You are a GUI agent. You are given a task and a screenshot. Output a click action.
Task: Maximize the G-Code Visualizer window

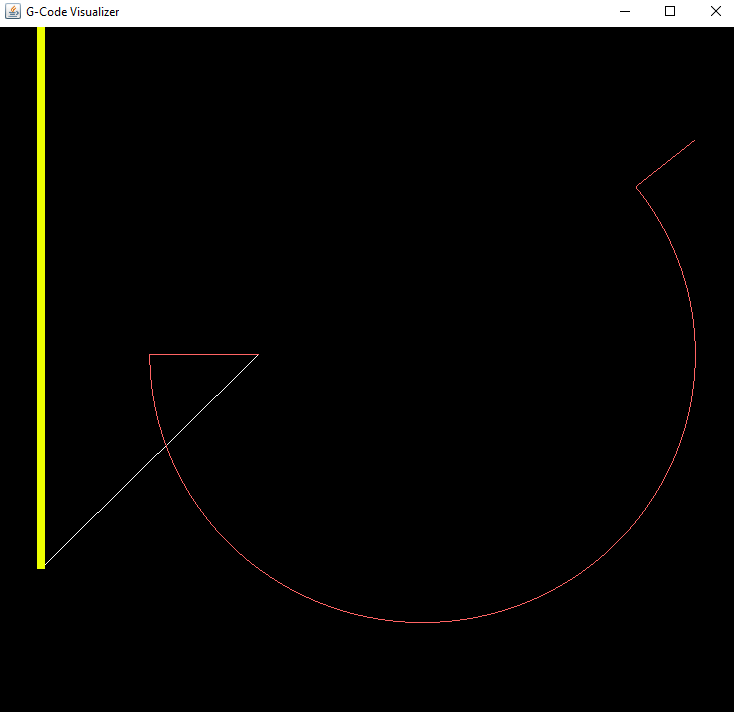coord(670,12)
